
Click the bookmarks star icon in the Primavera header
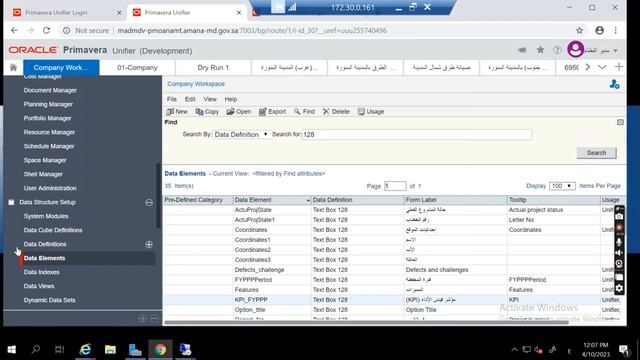tap(540, 50)
